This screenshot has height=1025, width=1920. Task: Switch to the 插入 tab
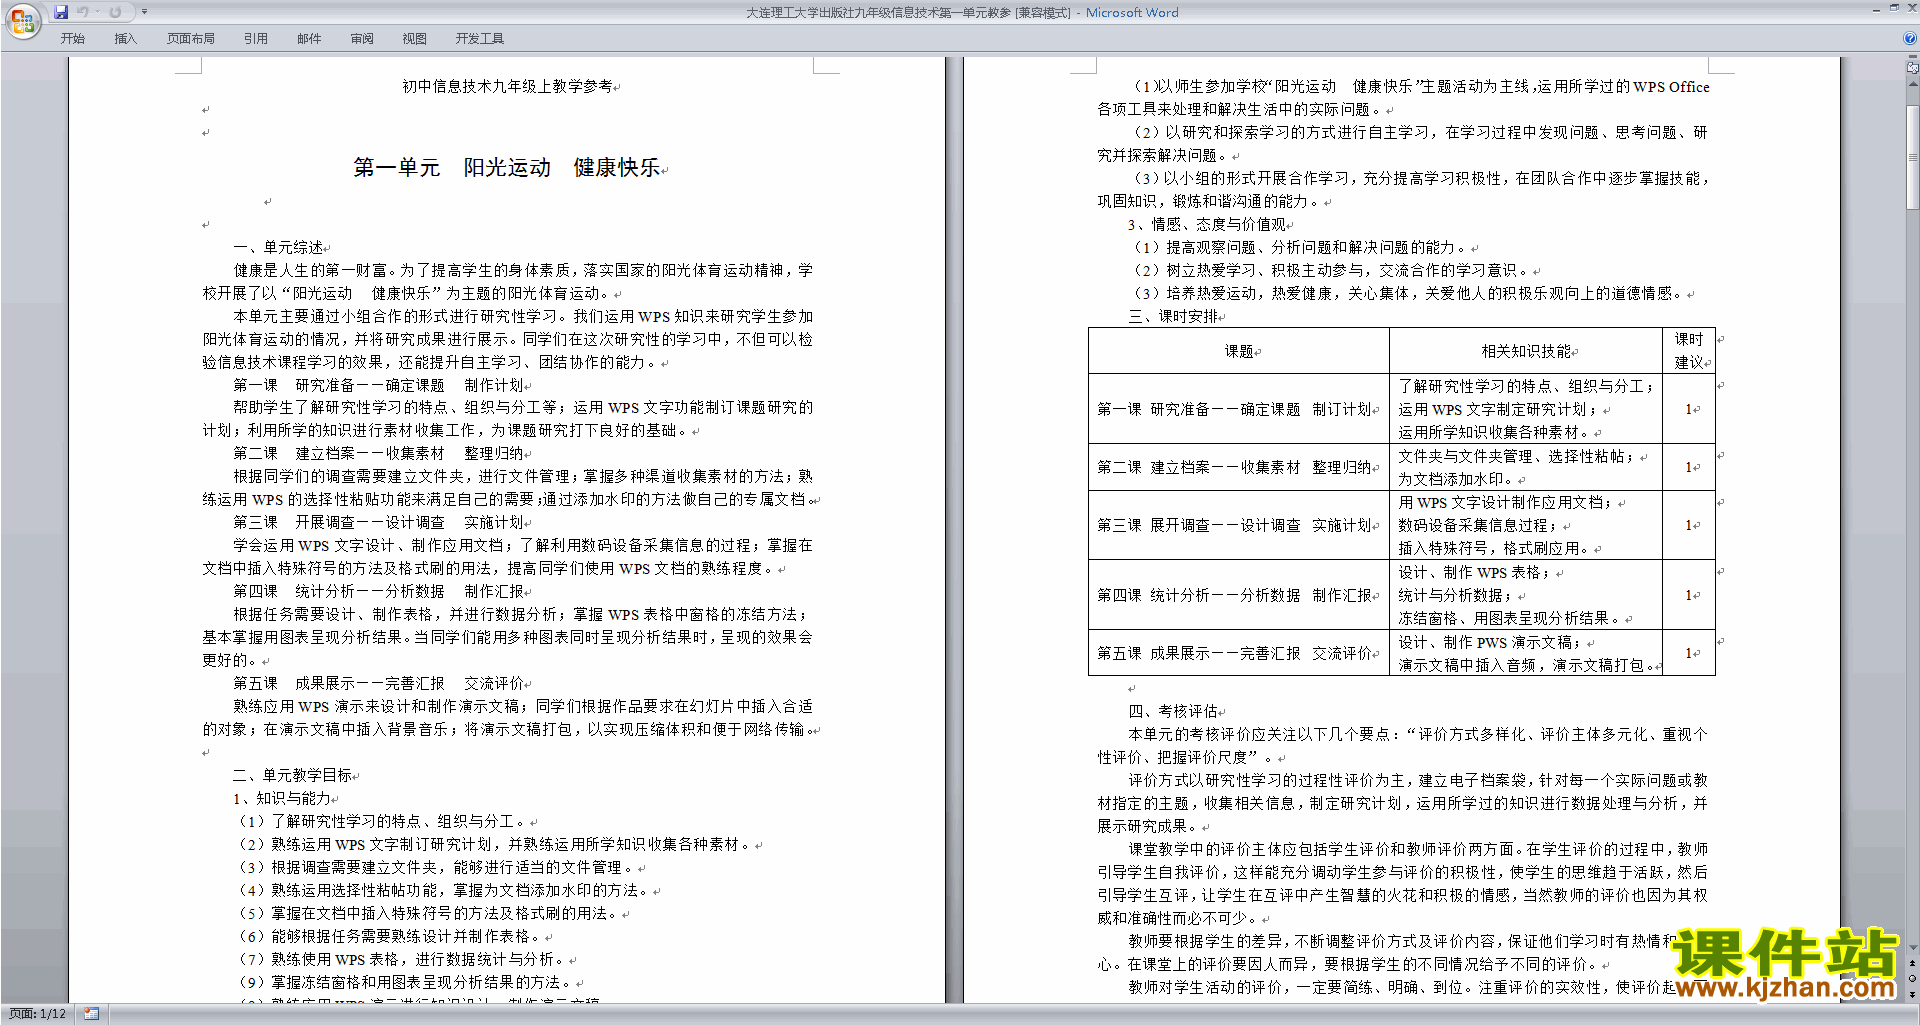click(x=125, y=38)
